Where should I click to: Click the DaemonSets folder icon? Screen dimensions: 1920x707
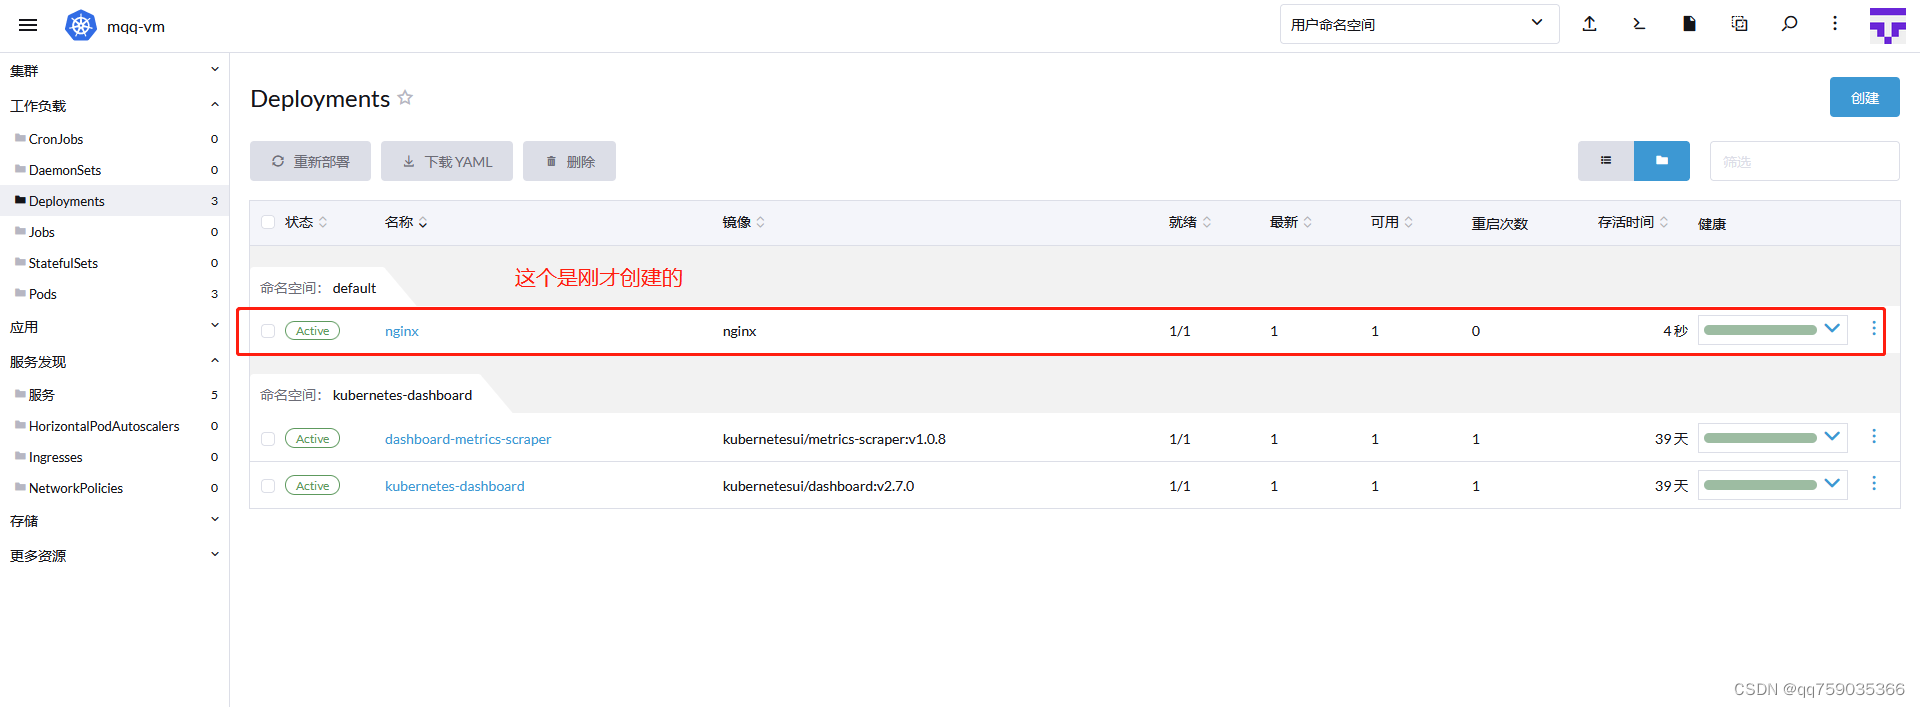(x=20, y=169)
